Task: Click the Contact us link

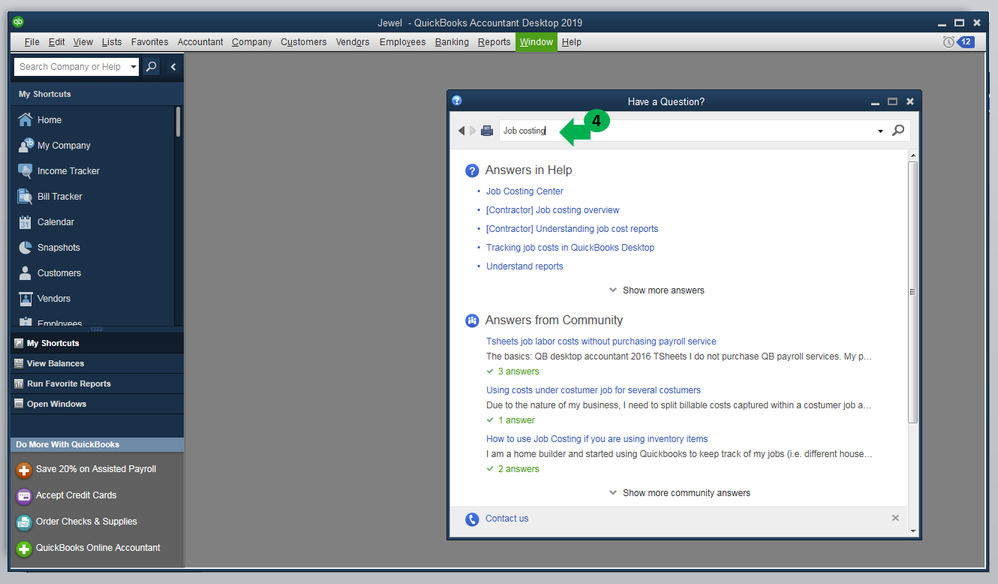Action: pos(507,518)
